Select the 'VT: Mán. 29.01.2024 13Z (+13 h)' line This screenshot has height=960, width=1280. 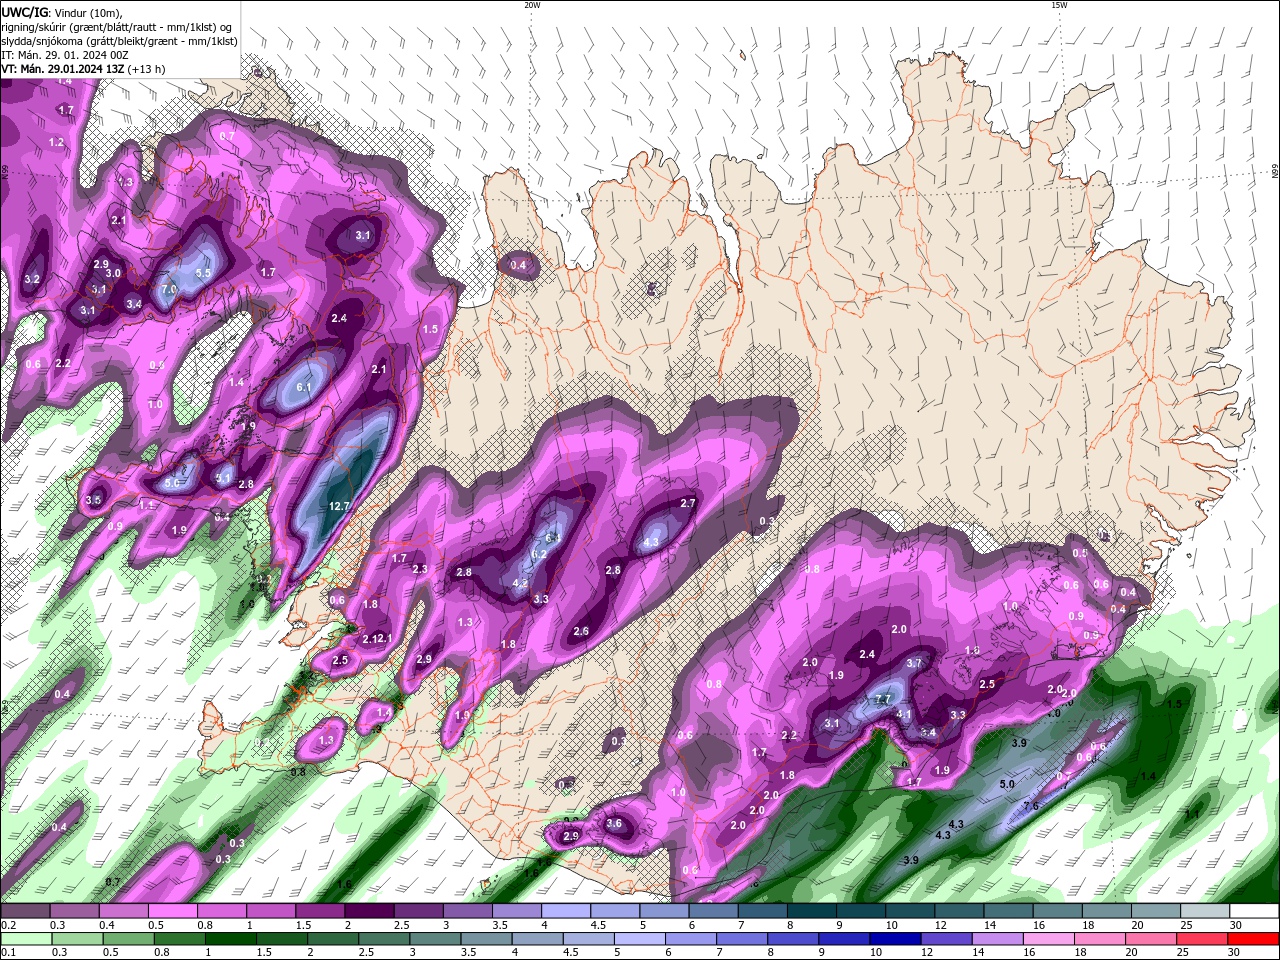point(83,69)
